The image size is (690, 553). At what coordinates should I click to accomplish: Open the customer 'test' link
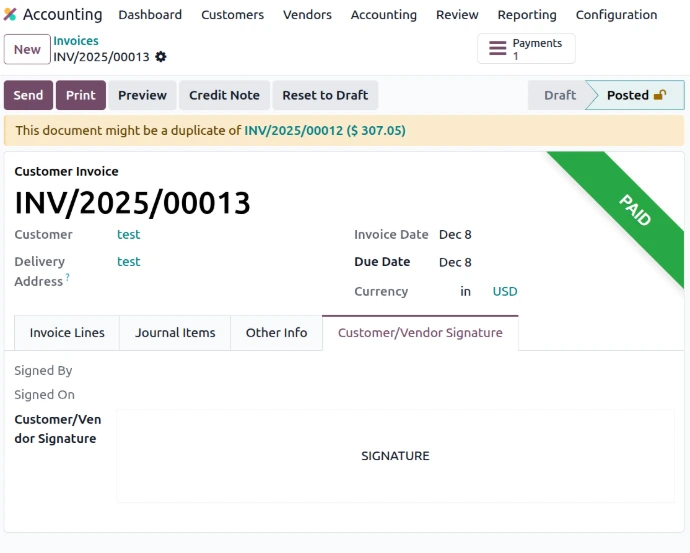pyautogui.click(x=129, y=235)
